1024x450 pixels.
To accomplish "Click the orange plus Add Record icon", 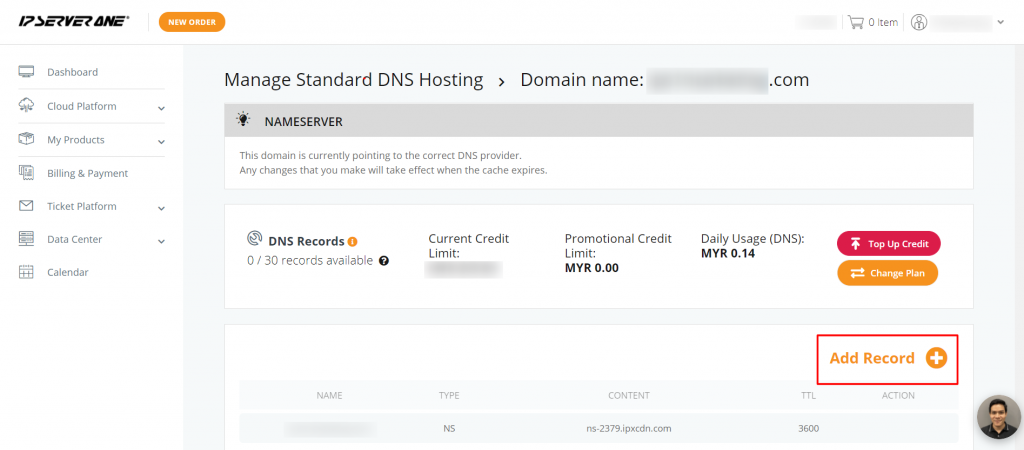I will (936, 358).
